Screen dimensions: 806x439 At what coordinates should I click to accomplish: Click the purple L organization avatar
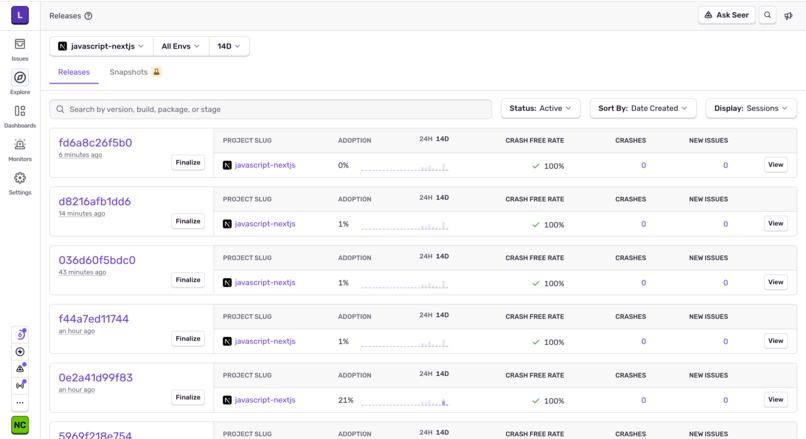[20, 15]
